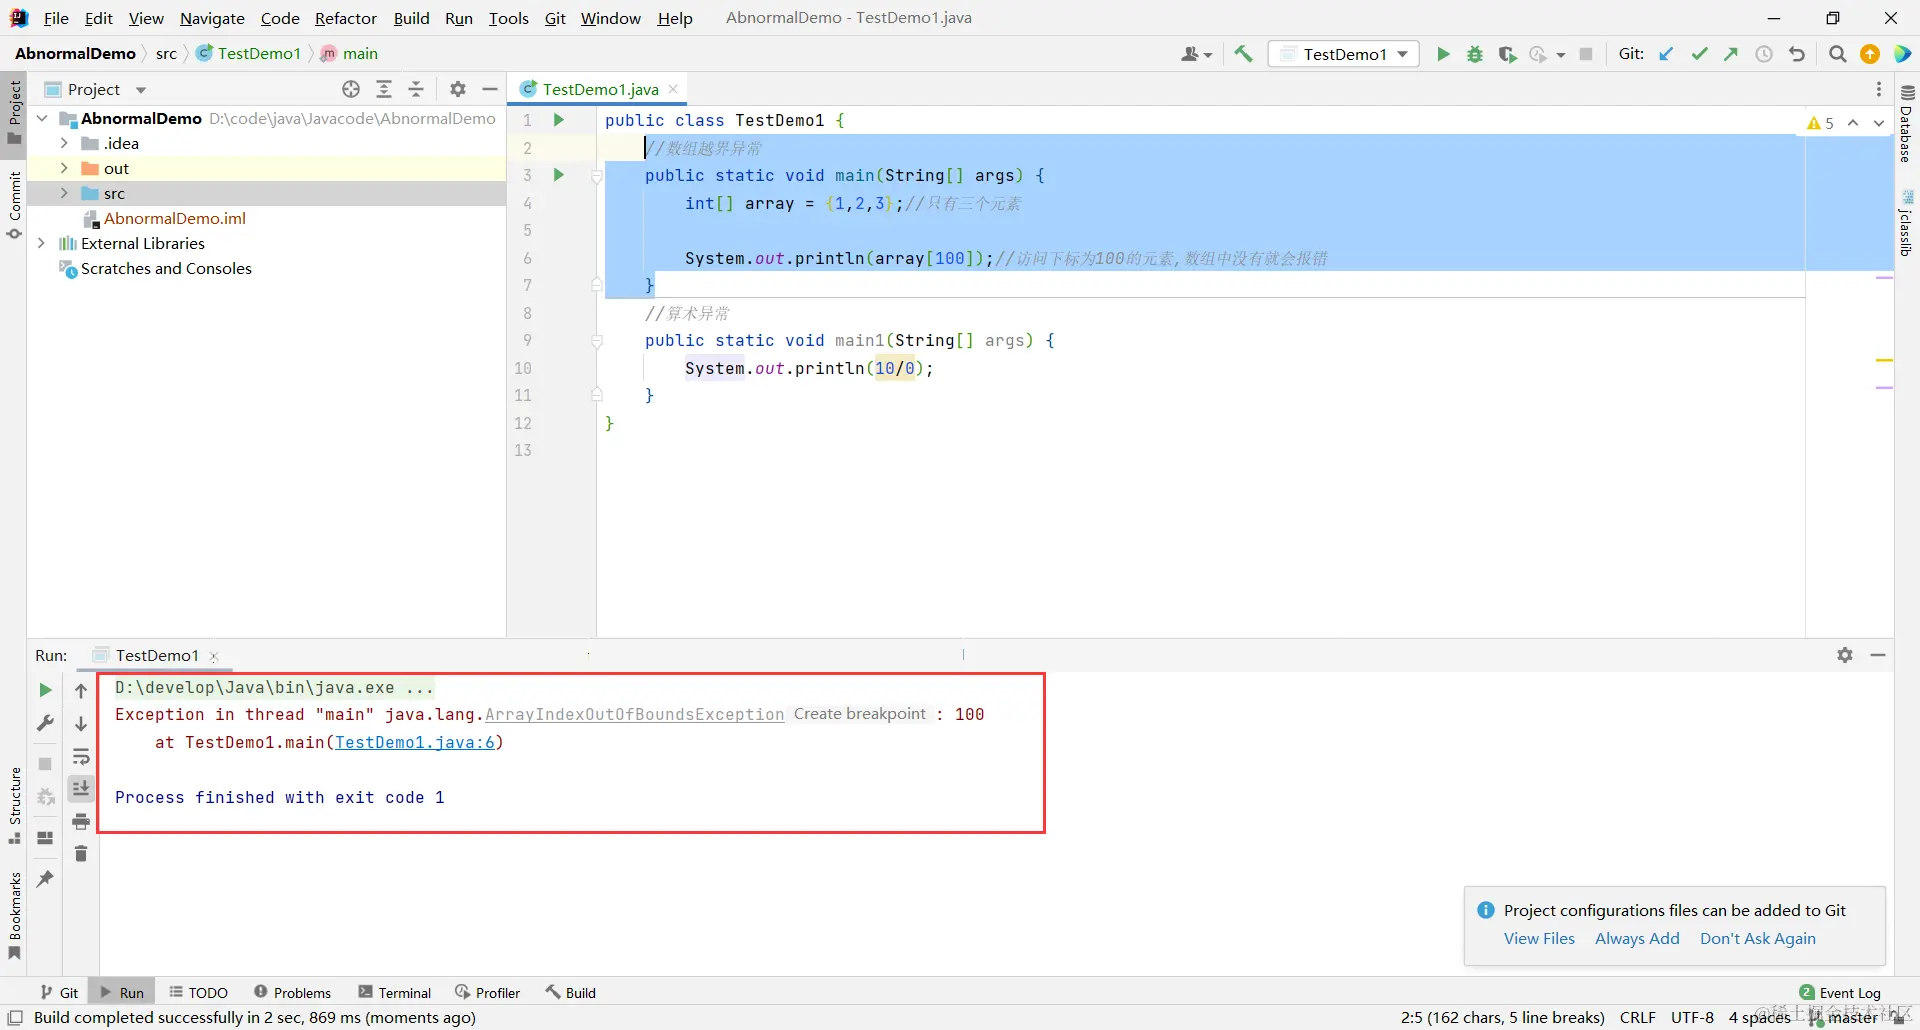
Task: Click the select opened file target icon
Action: pyautogui.click(x=351, y=89)
